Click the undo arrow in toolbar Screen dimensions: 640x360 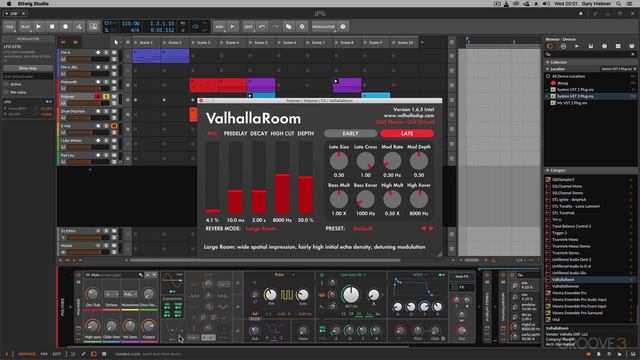262,27
